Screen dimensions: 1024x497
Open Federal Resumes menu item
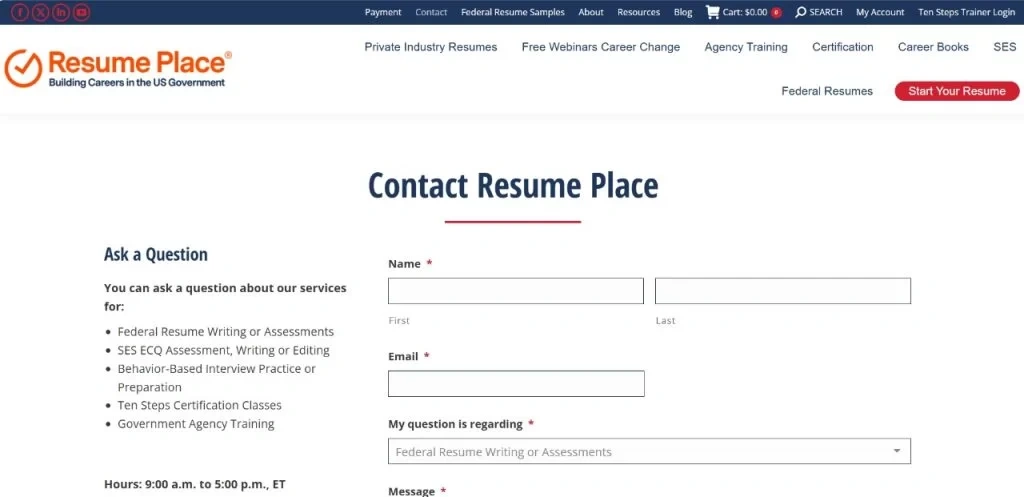[x=827, y=91]
